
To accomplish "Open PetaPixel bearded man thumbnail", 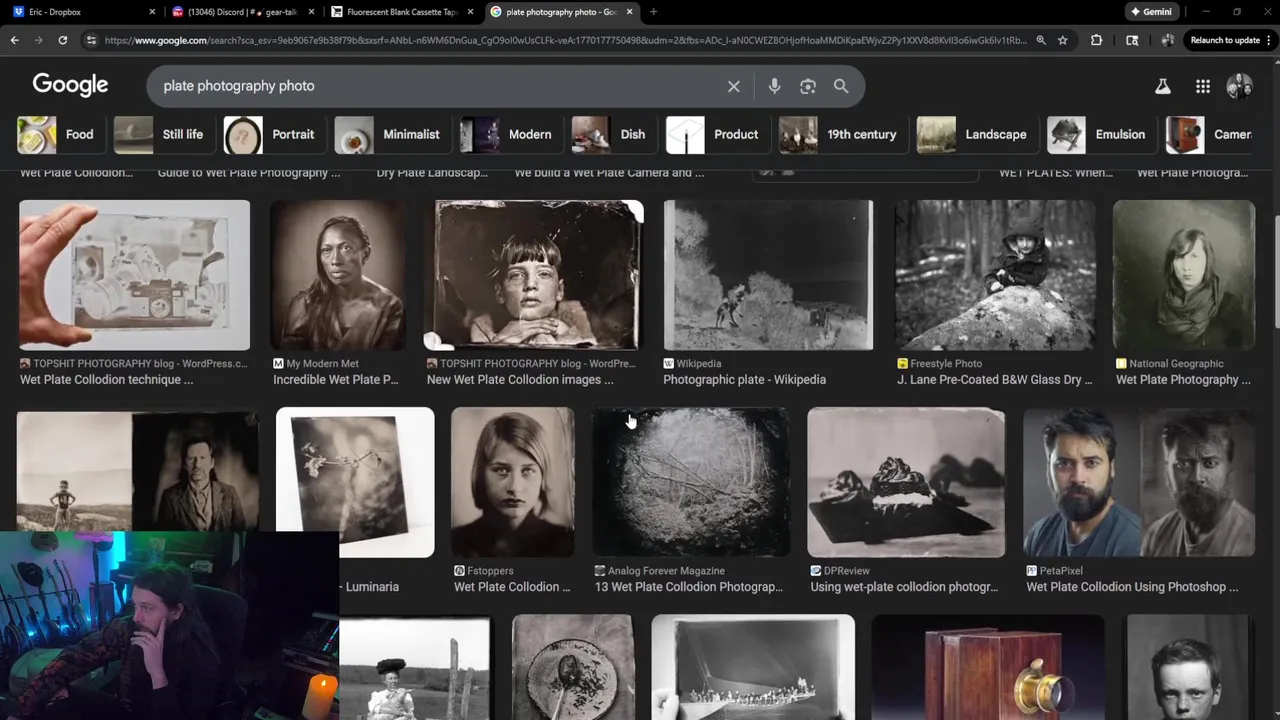I will (1139, 482).
